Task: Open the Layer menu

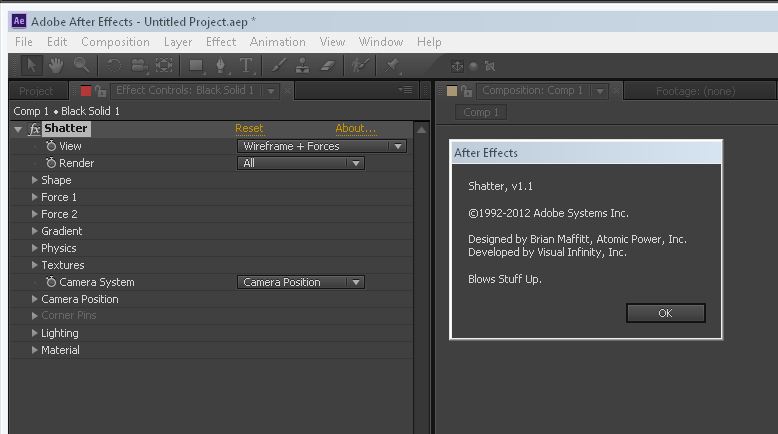Action: tap(178, 42)
